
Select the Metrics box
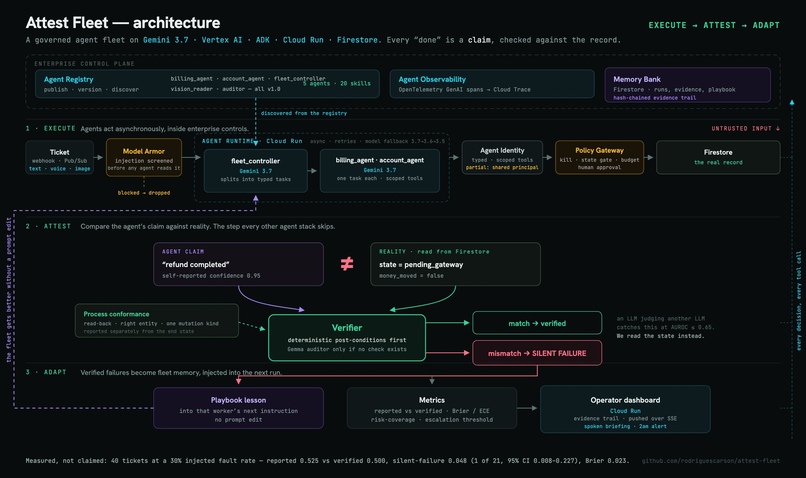pyautogui.click(x=432, y=408)
